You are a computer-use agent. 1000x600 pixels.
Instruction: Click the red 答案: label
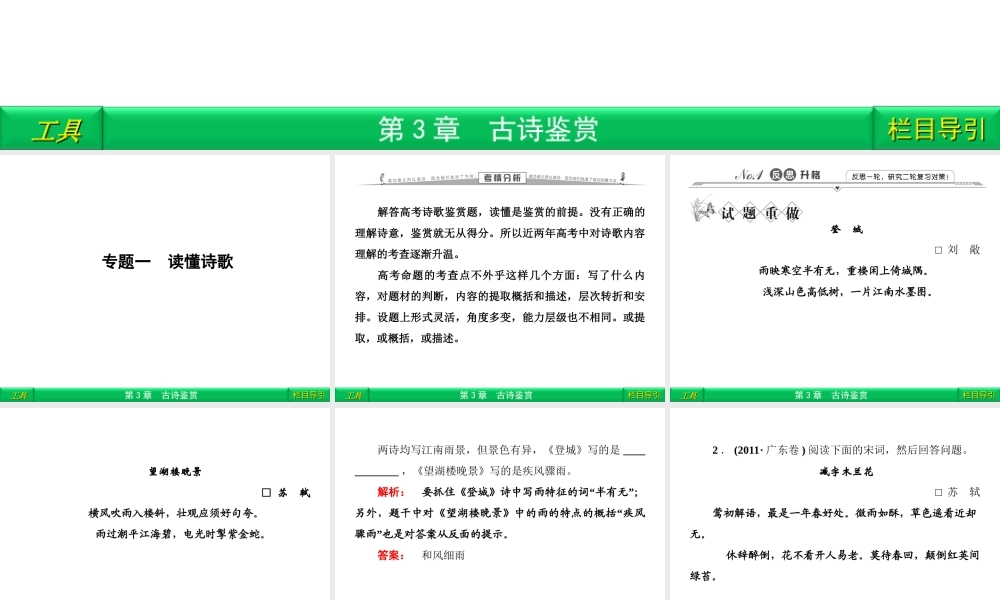391,555
